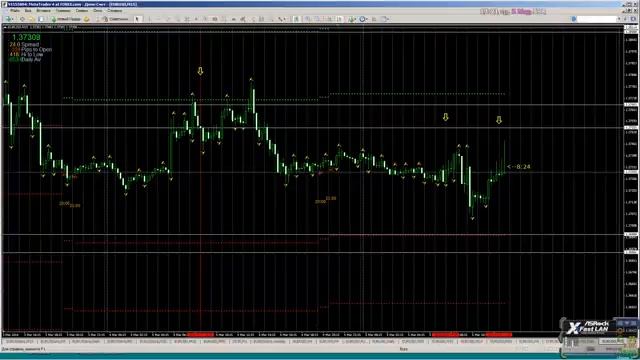The width and height of the screenshot is (640, 360).
Task: Select the cursor arrow tool
Action: (x=138, y=19)
